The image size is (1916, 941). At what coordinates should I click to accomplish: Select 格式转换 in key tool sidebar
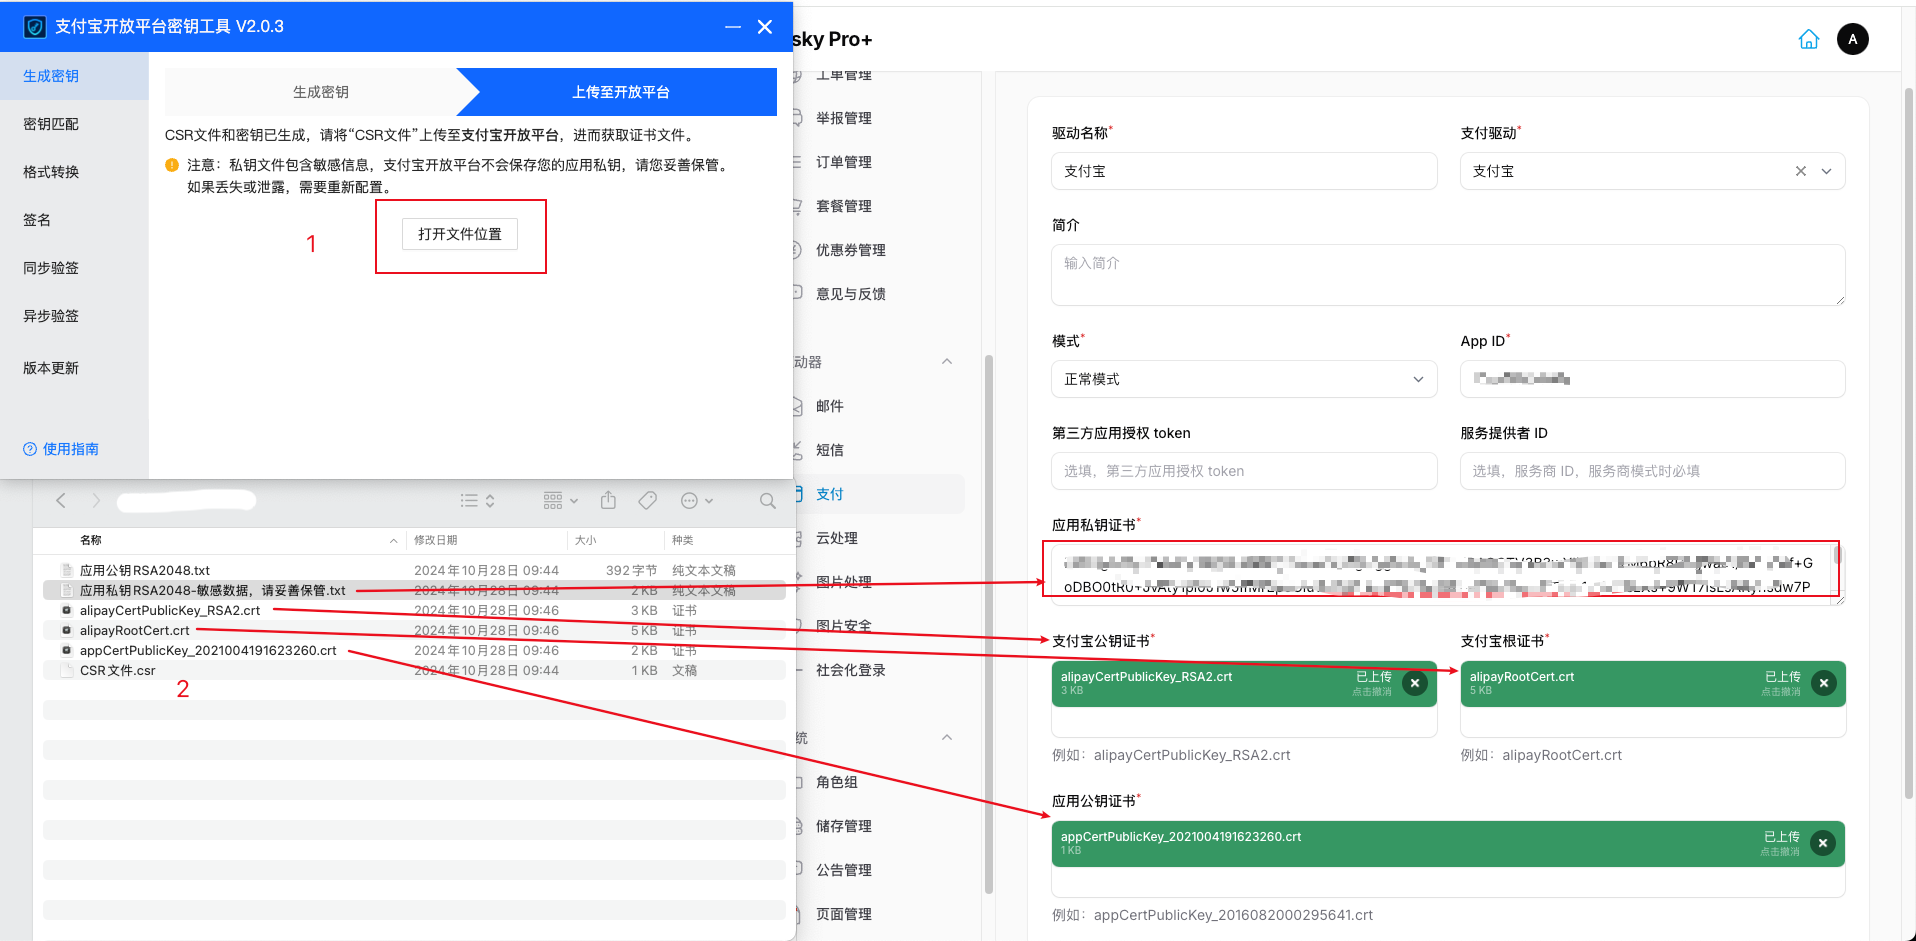pyautogui.click(x=74, y=172)
